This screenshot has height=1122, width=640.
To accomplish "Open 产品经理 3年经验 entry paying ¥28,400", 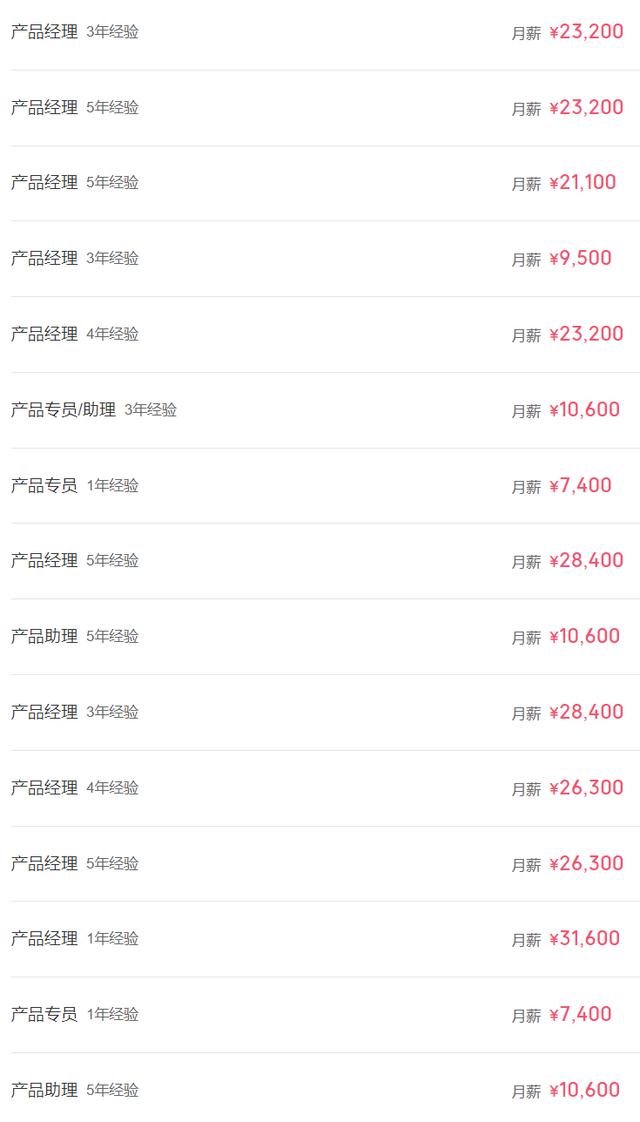I will coord(44,712).
